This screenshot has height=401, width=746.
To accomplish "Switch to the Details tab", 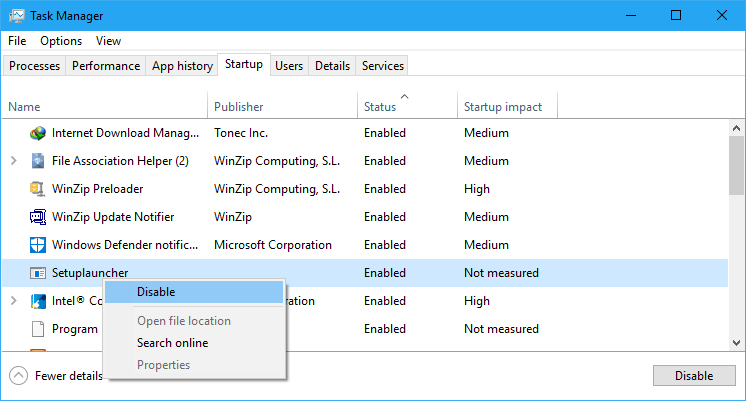I will tap(333, 66).
